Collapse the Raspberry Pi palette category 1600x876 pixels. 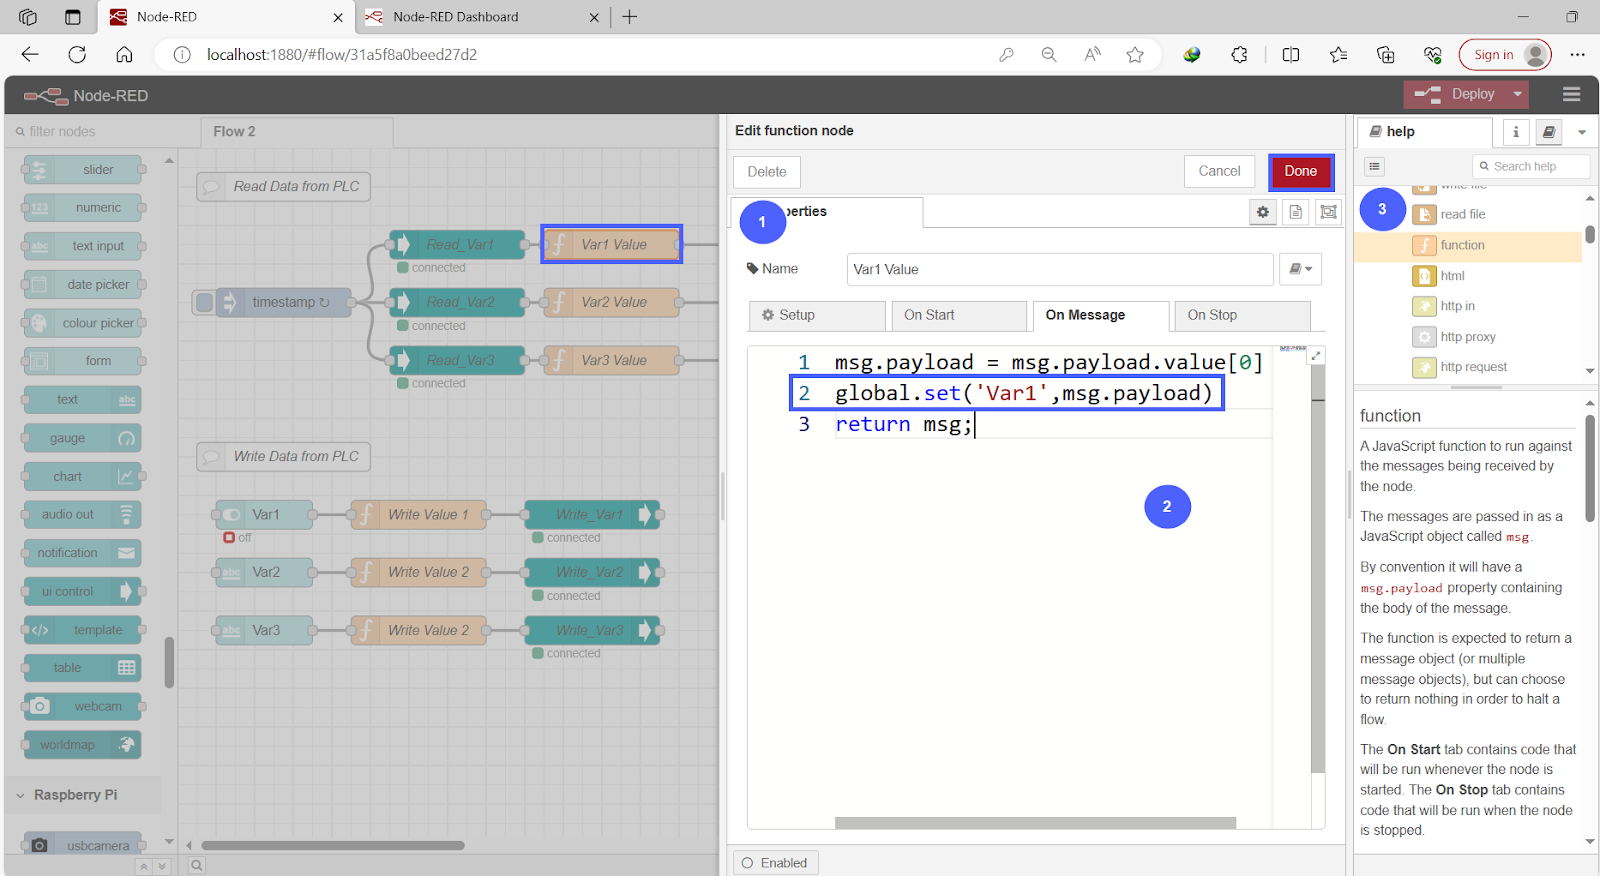point(82,795)
